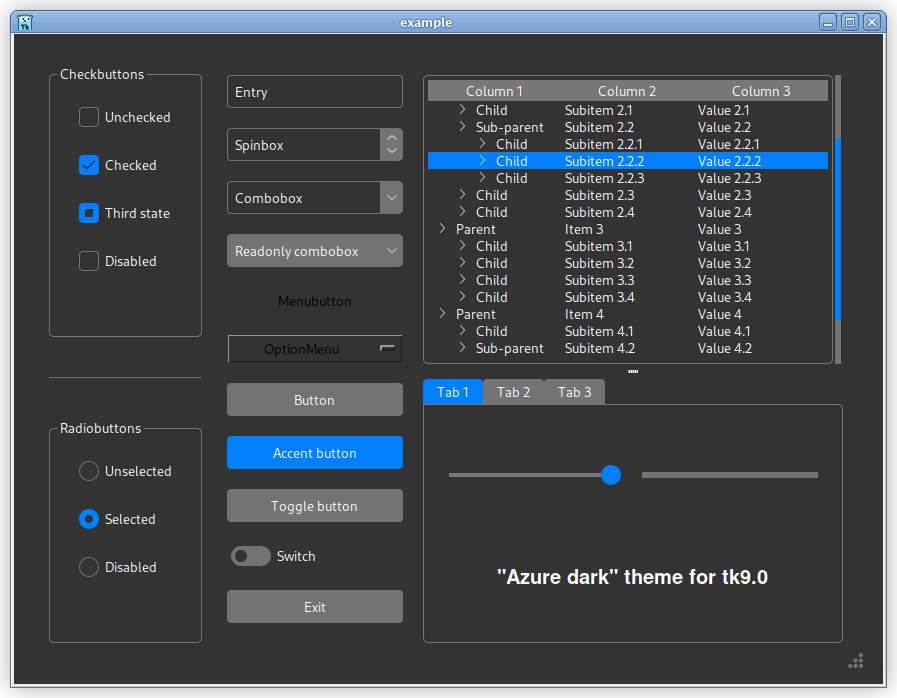Click the Disabled checkbox

pos(89,261)
